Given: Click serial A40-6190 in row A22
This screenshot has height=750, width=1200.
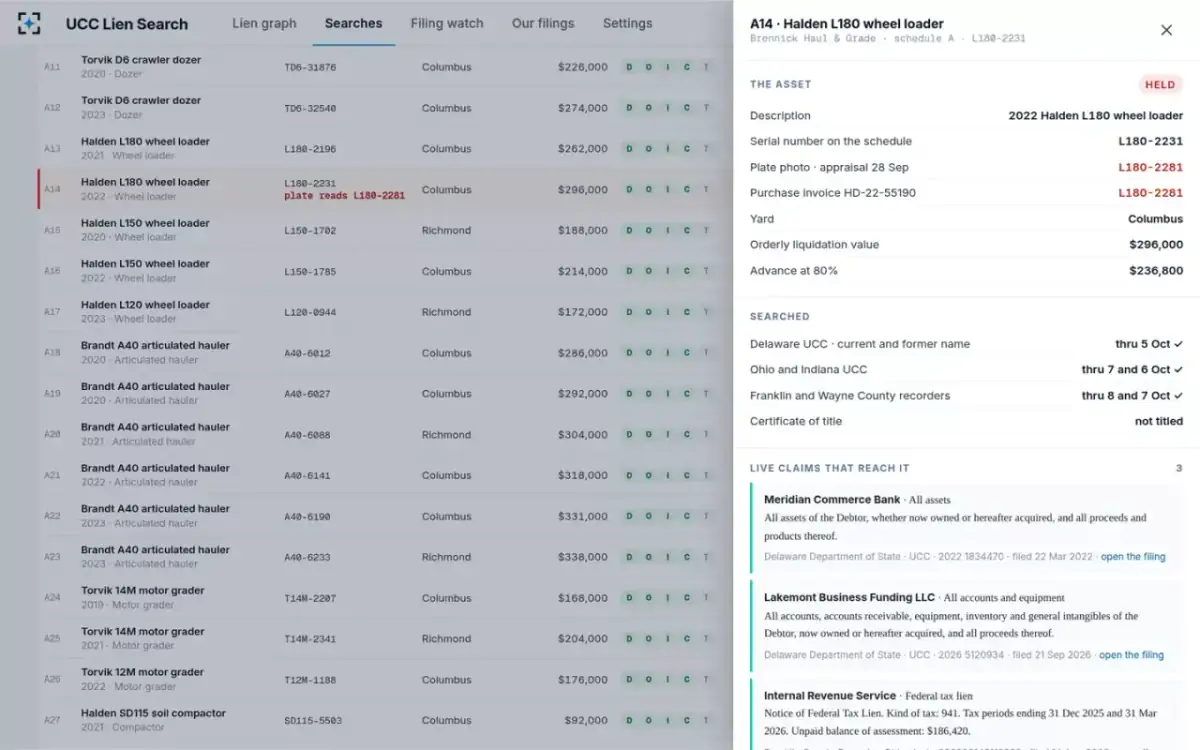Looking at the screenshot, I should tap(307, 517).
